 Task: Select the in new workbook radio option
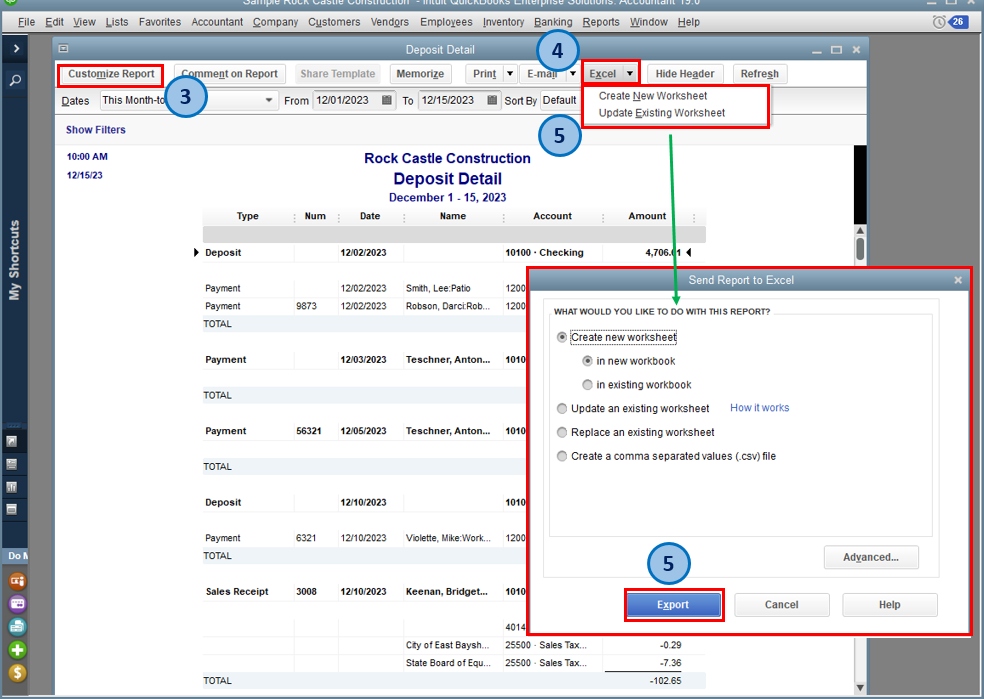coord(587,361)
